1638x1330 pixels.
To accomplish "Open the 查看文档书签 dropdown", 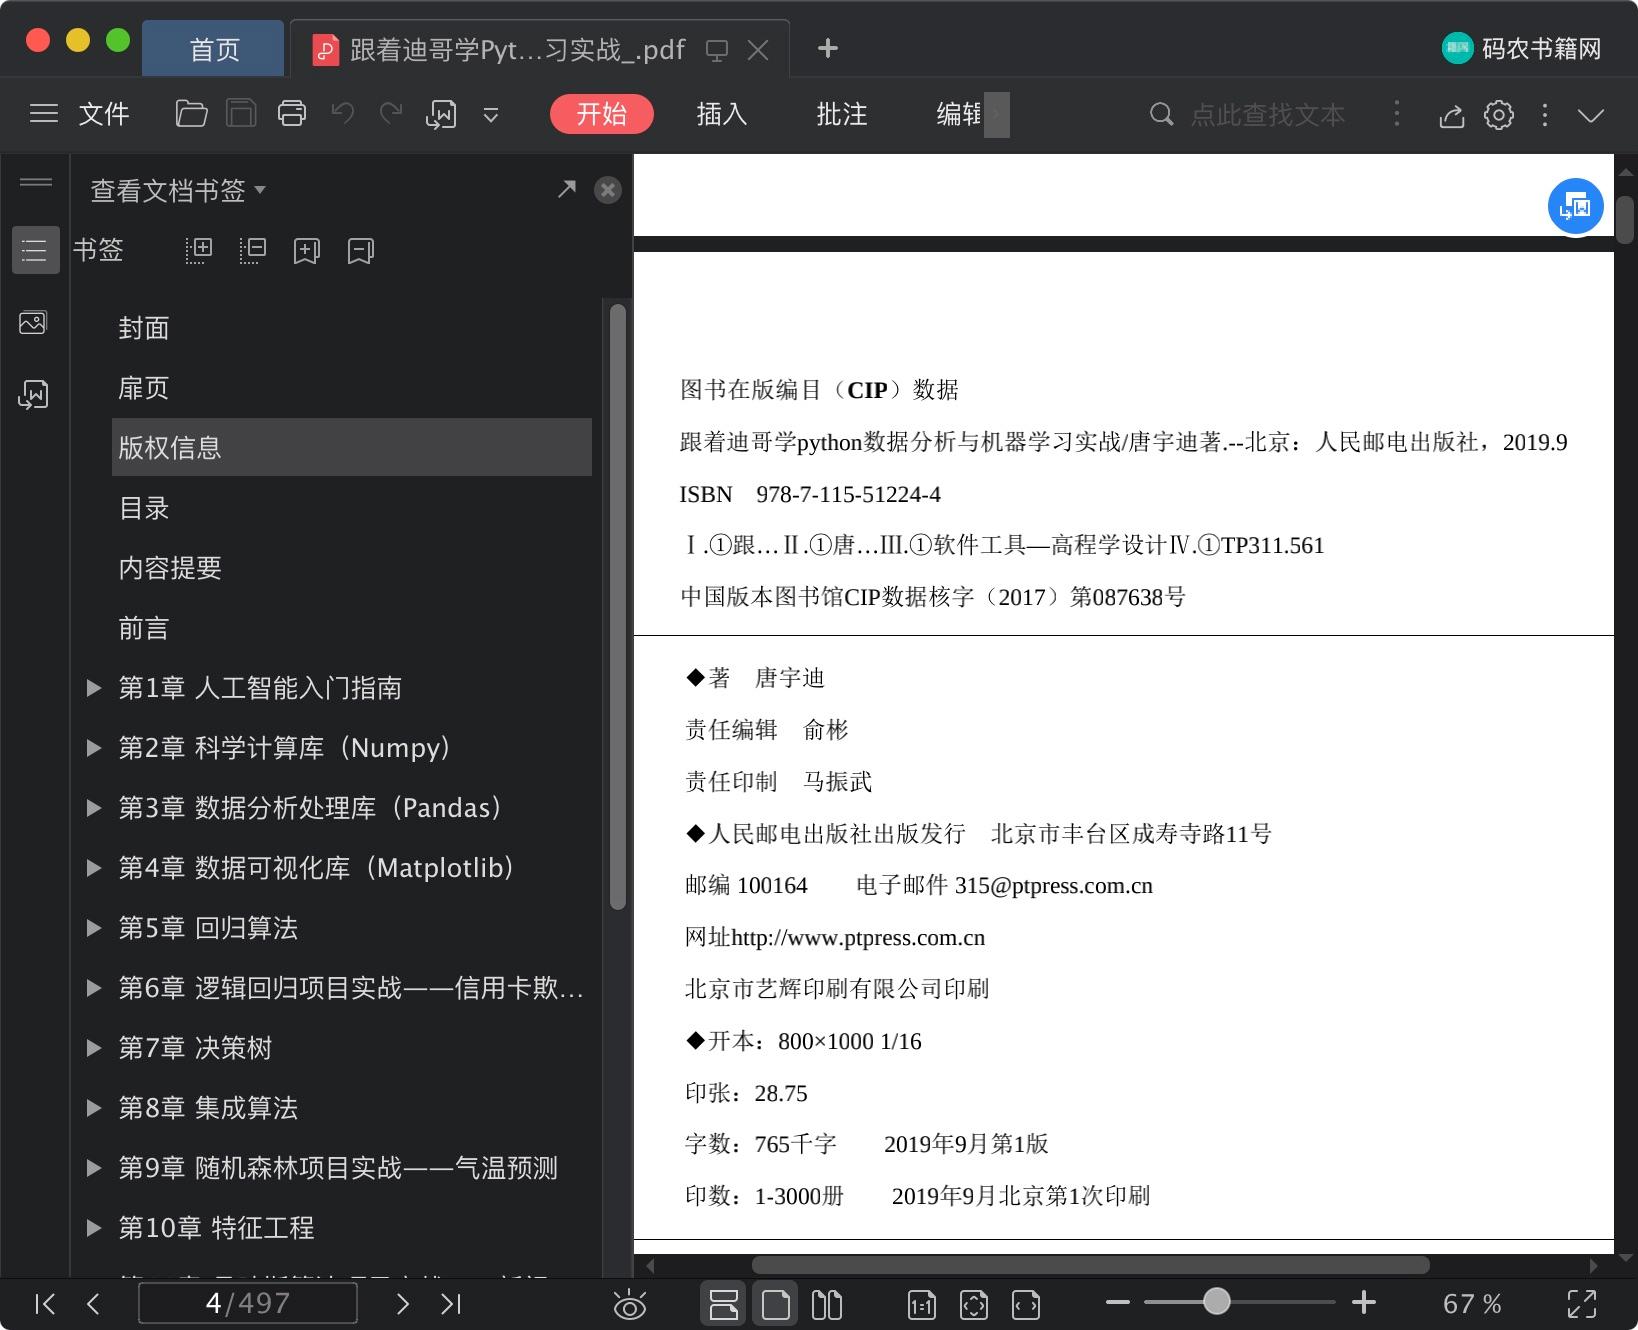I will point(178,190).
